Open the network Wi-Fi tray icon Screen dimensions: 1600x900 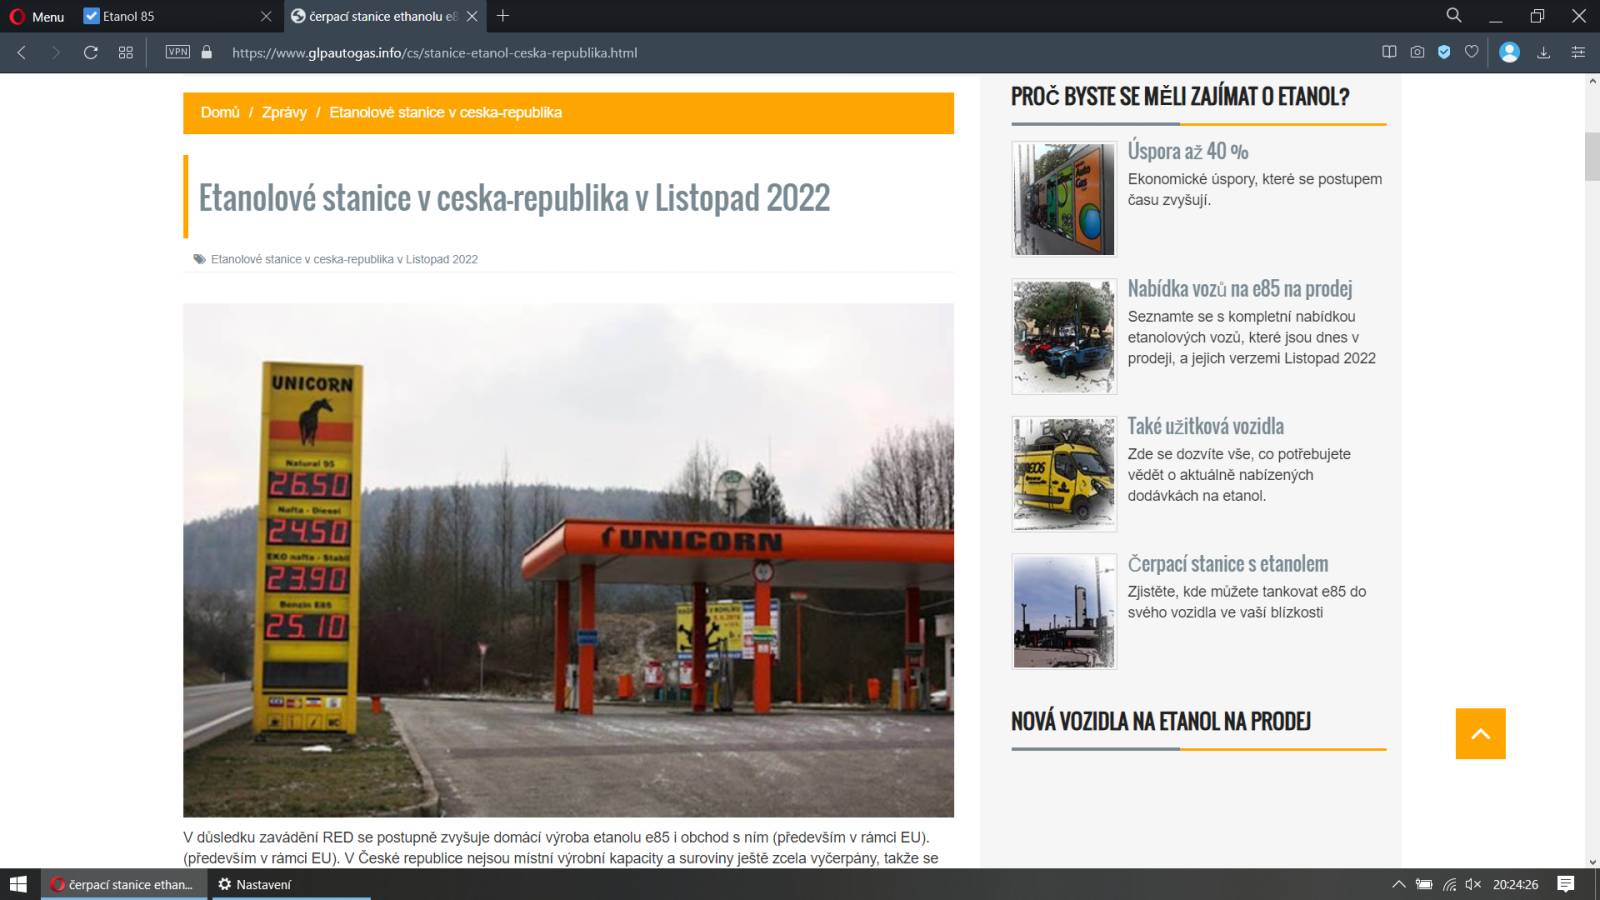(1449, 884)
